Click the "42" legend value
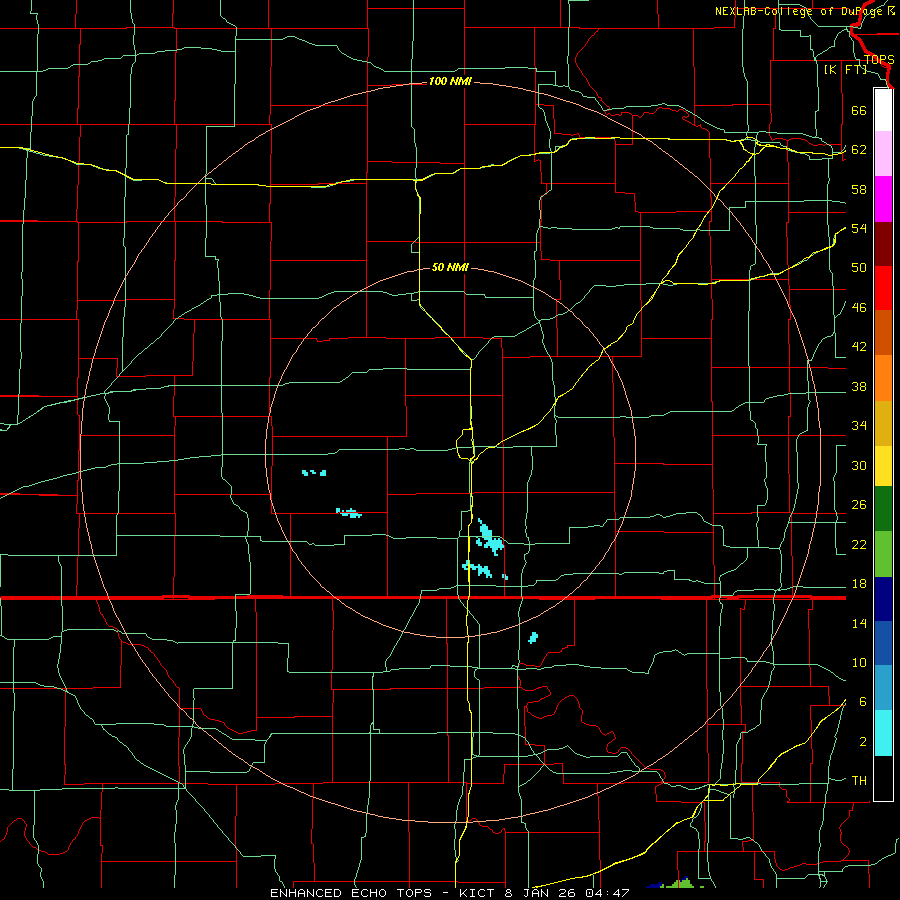This screenshot has width=900, height=900. click(x=859, y=347)
